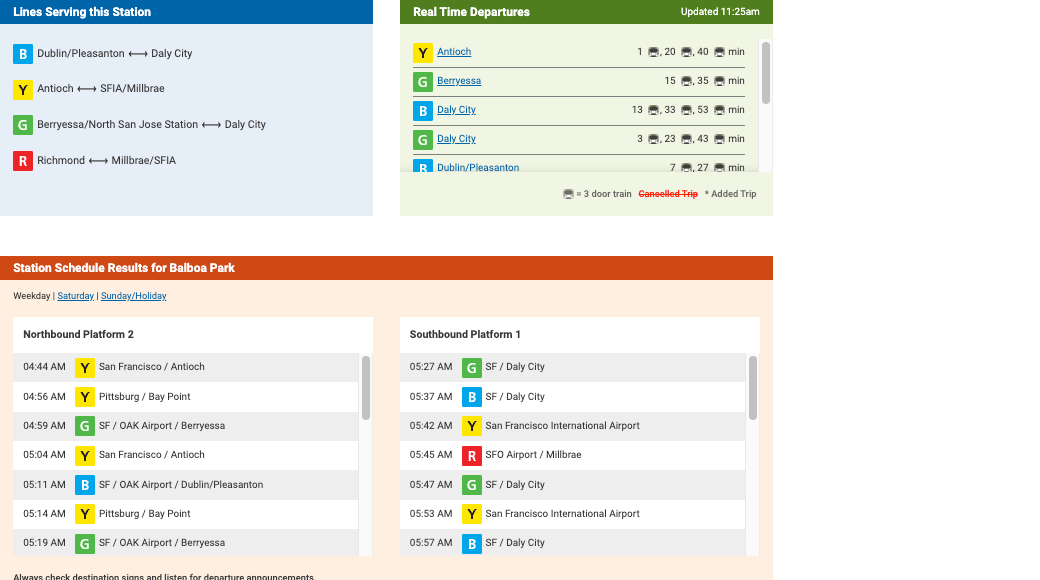Select the 05:53 AM San Francisco International Airport text
The width and height of the screenshot is (1040, 580).
(562, 513)
